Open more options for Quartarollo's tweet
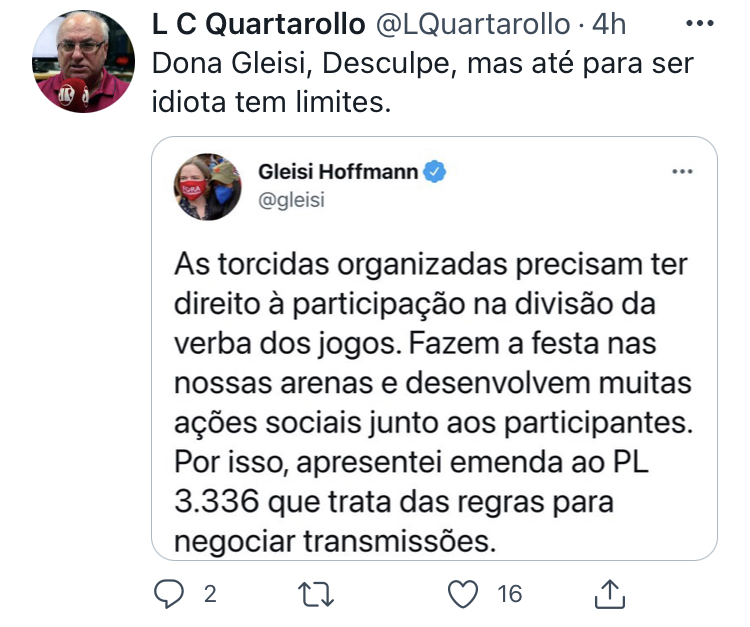This screenshot has height=627, width=750. click(706, 24)
